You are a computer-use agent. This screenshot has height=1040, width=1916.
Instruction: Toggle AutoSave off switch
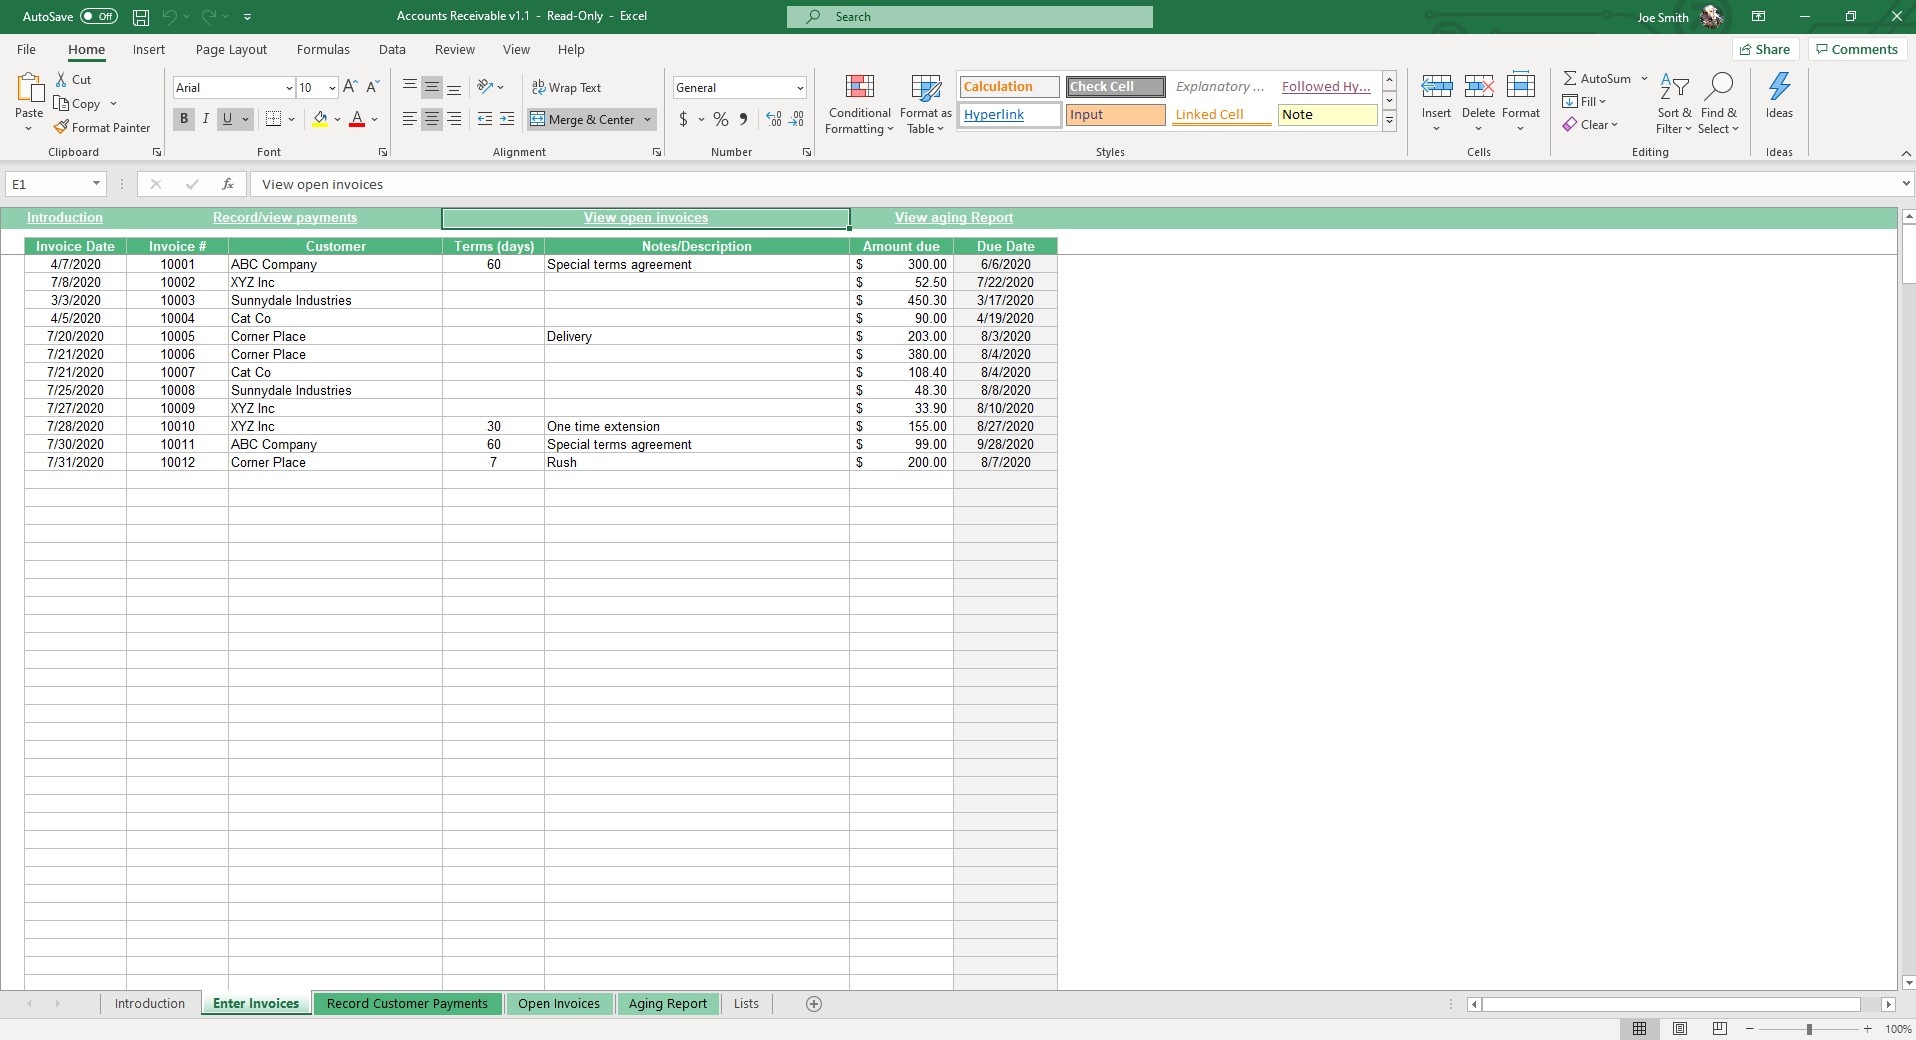(x=96, y=16)
